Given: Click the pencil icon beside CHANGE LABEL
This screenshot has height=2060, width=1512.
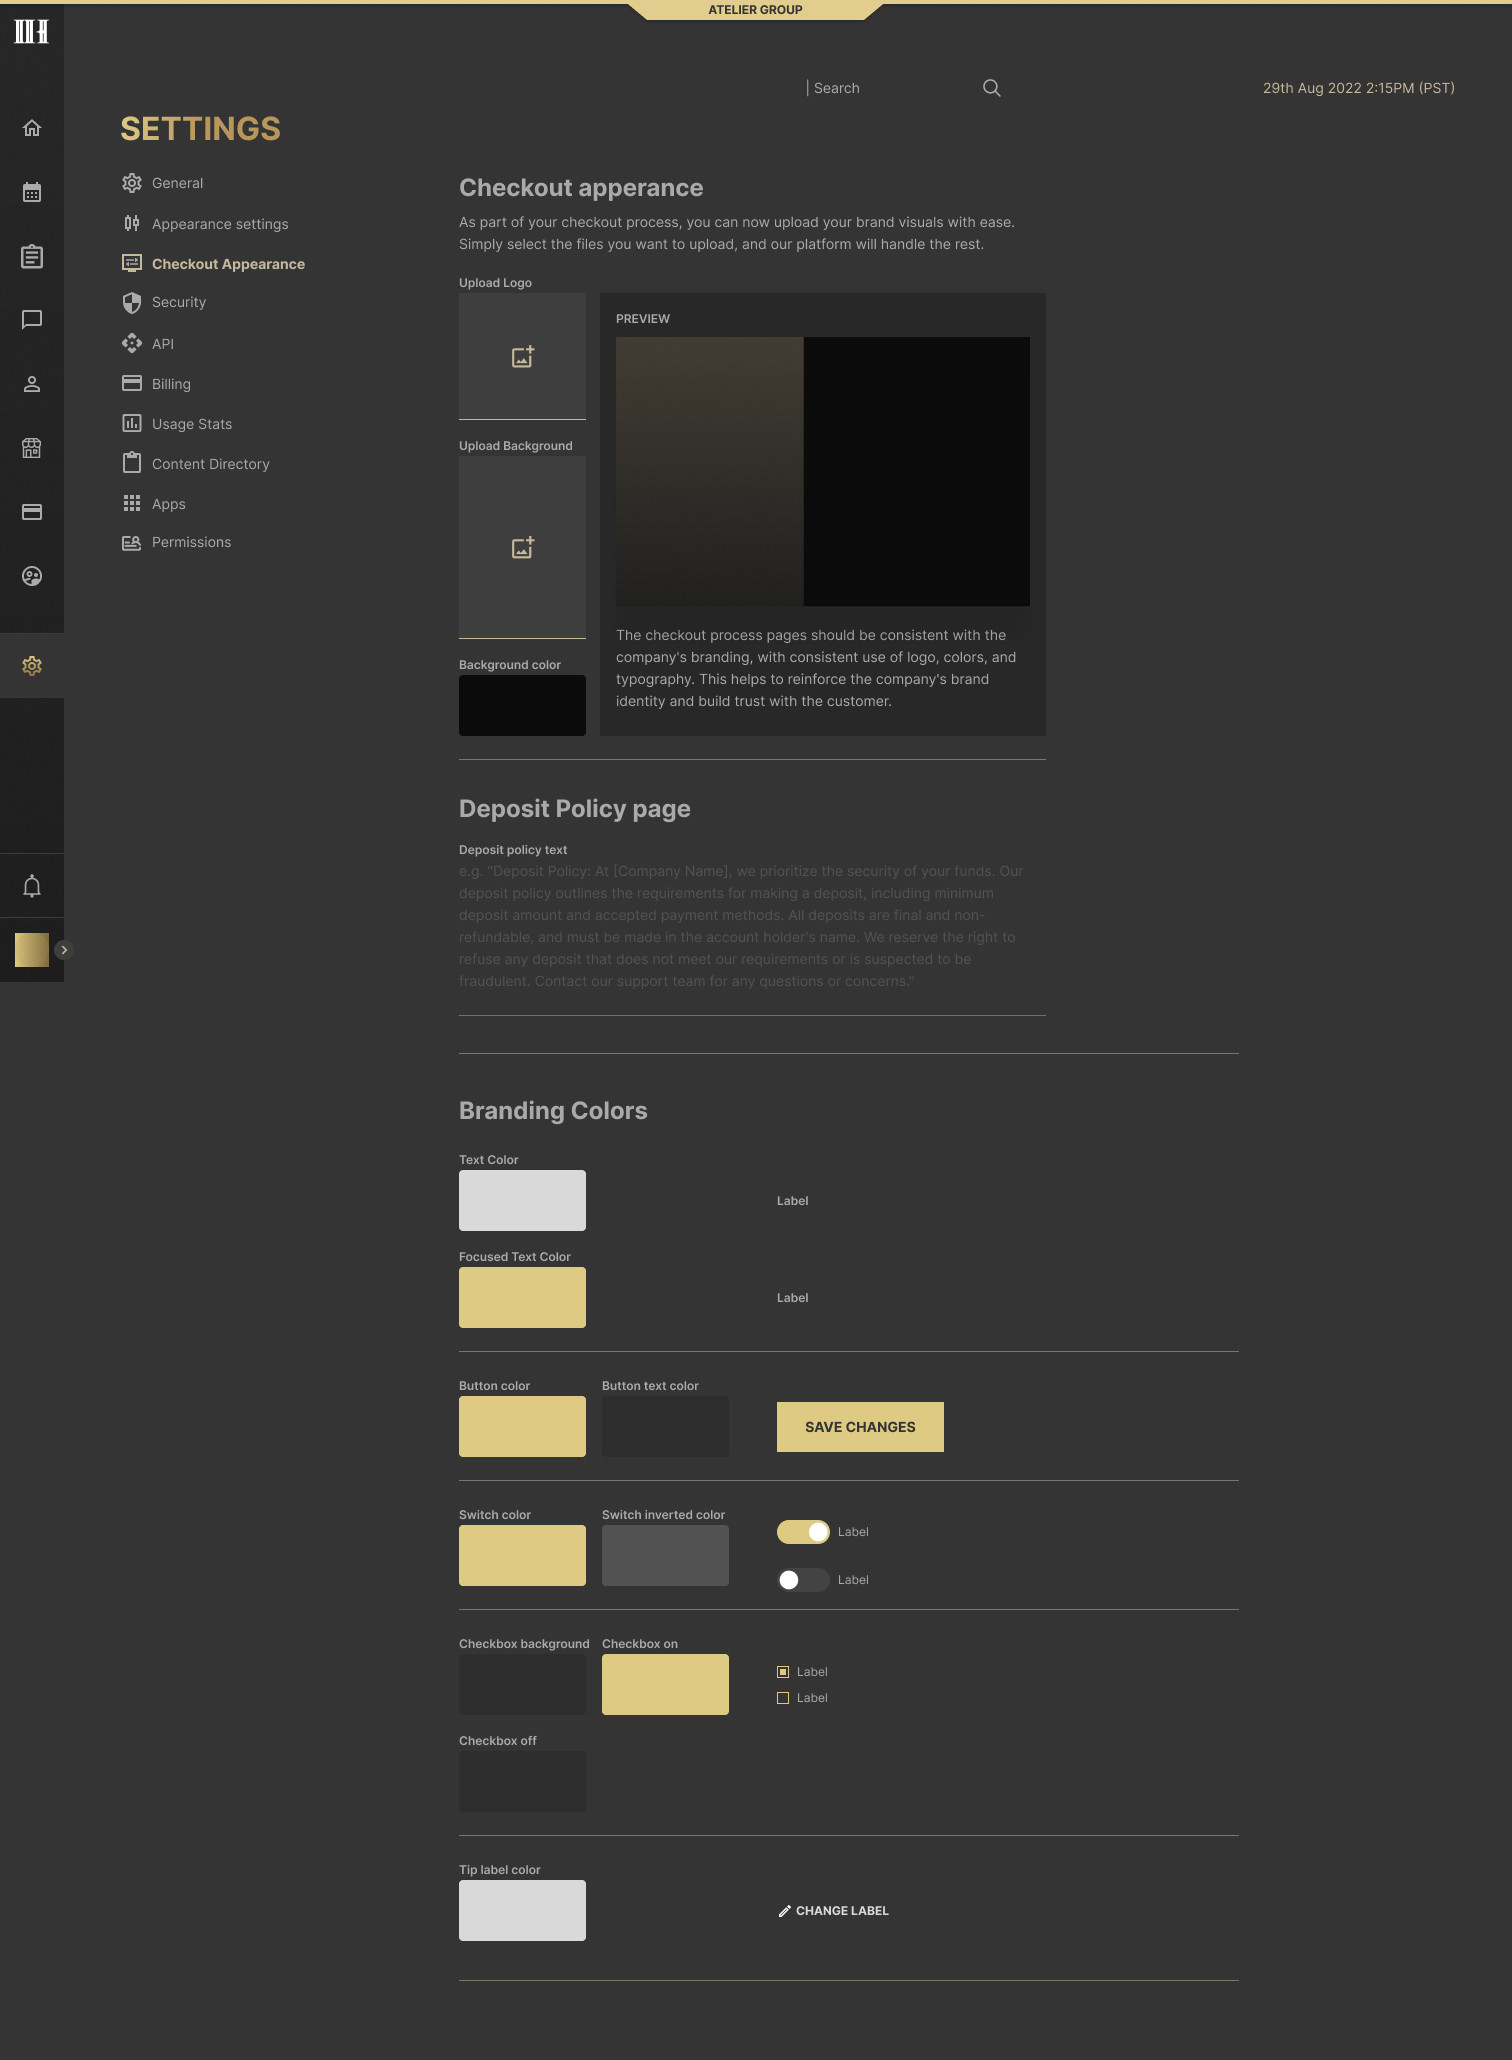Looking at the screenshot, I should pos(785,1911).
